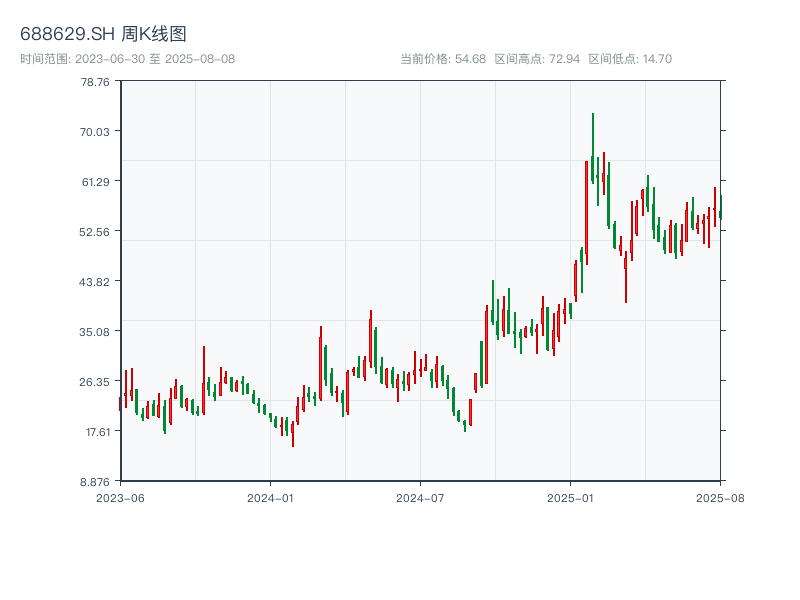This screenshot has height=600, width=800.
Task: Click the tallest green candlestick at the price peak
Action: coord(593,148)
